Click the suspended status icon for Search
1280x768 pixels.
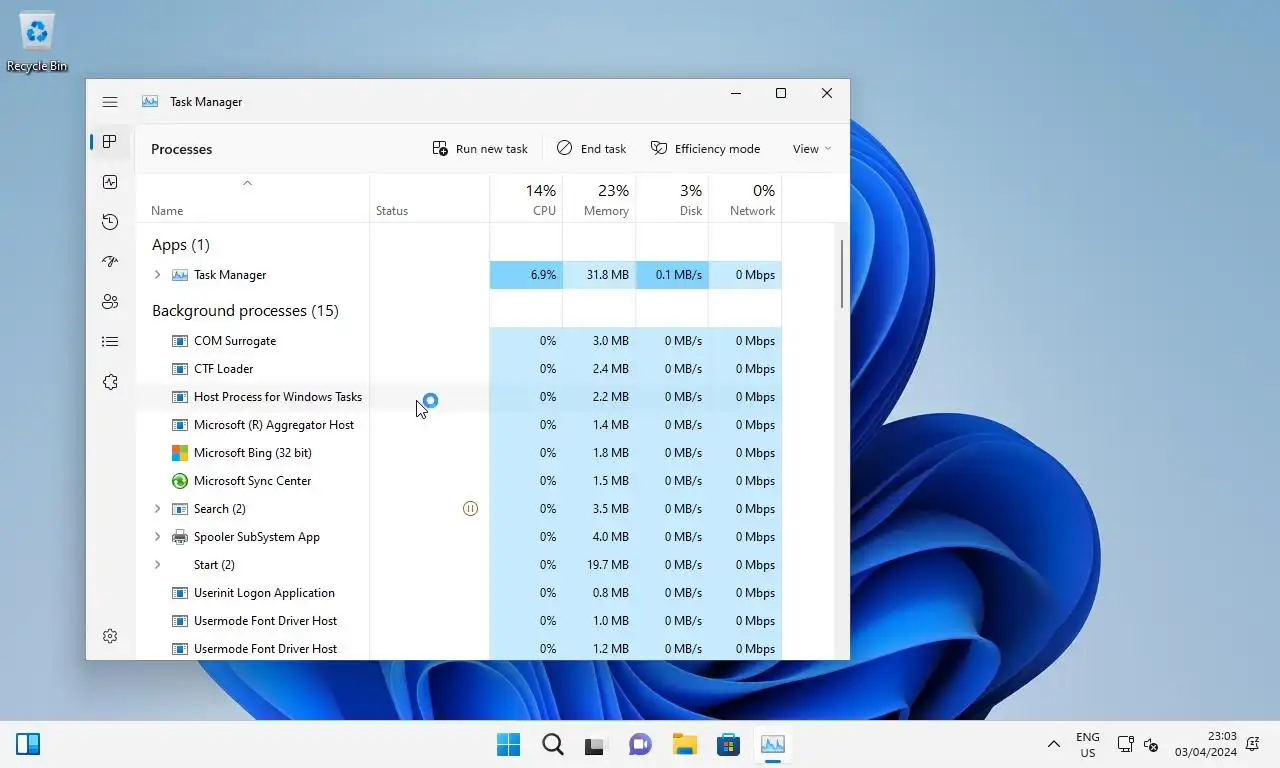pyautogui.click(x=470, y=509)
